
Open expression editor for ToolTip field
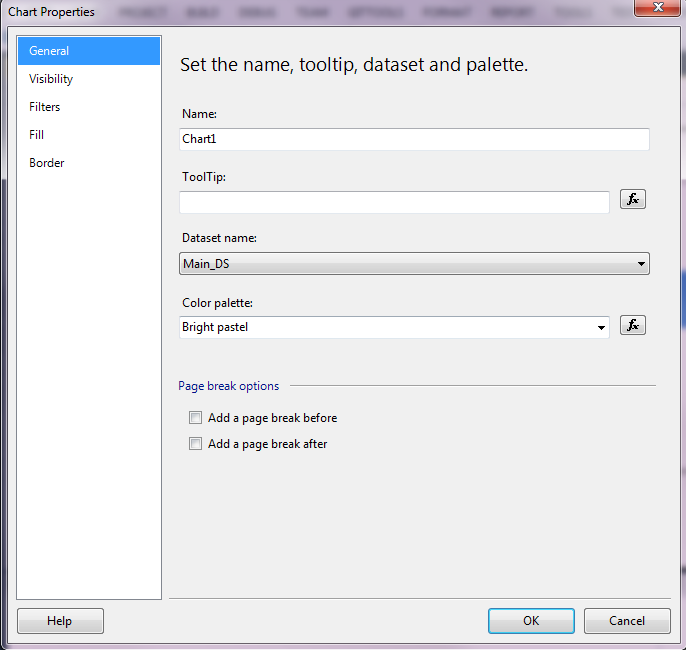[x=633, y=199]
